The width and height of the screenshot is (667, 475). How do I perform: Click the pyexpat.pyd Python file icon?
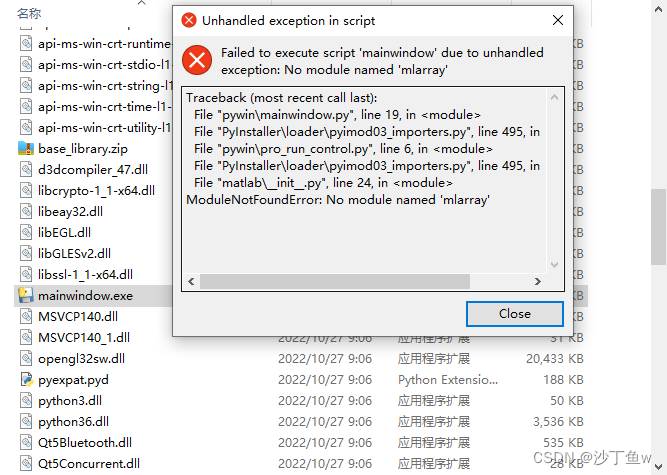[25, 380]
